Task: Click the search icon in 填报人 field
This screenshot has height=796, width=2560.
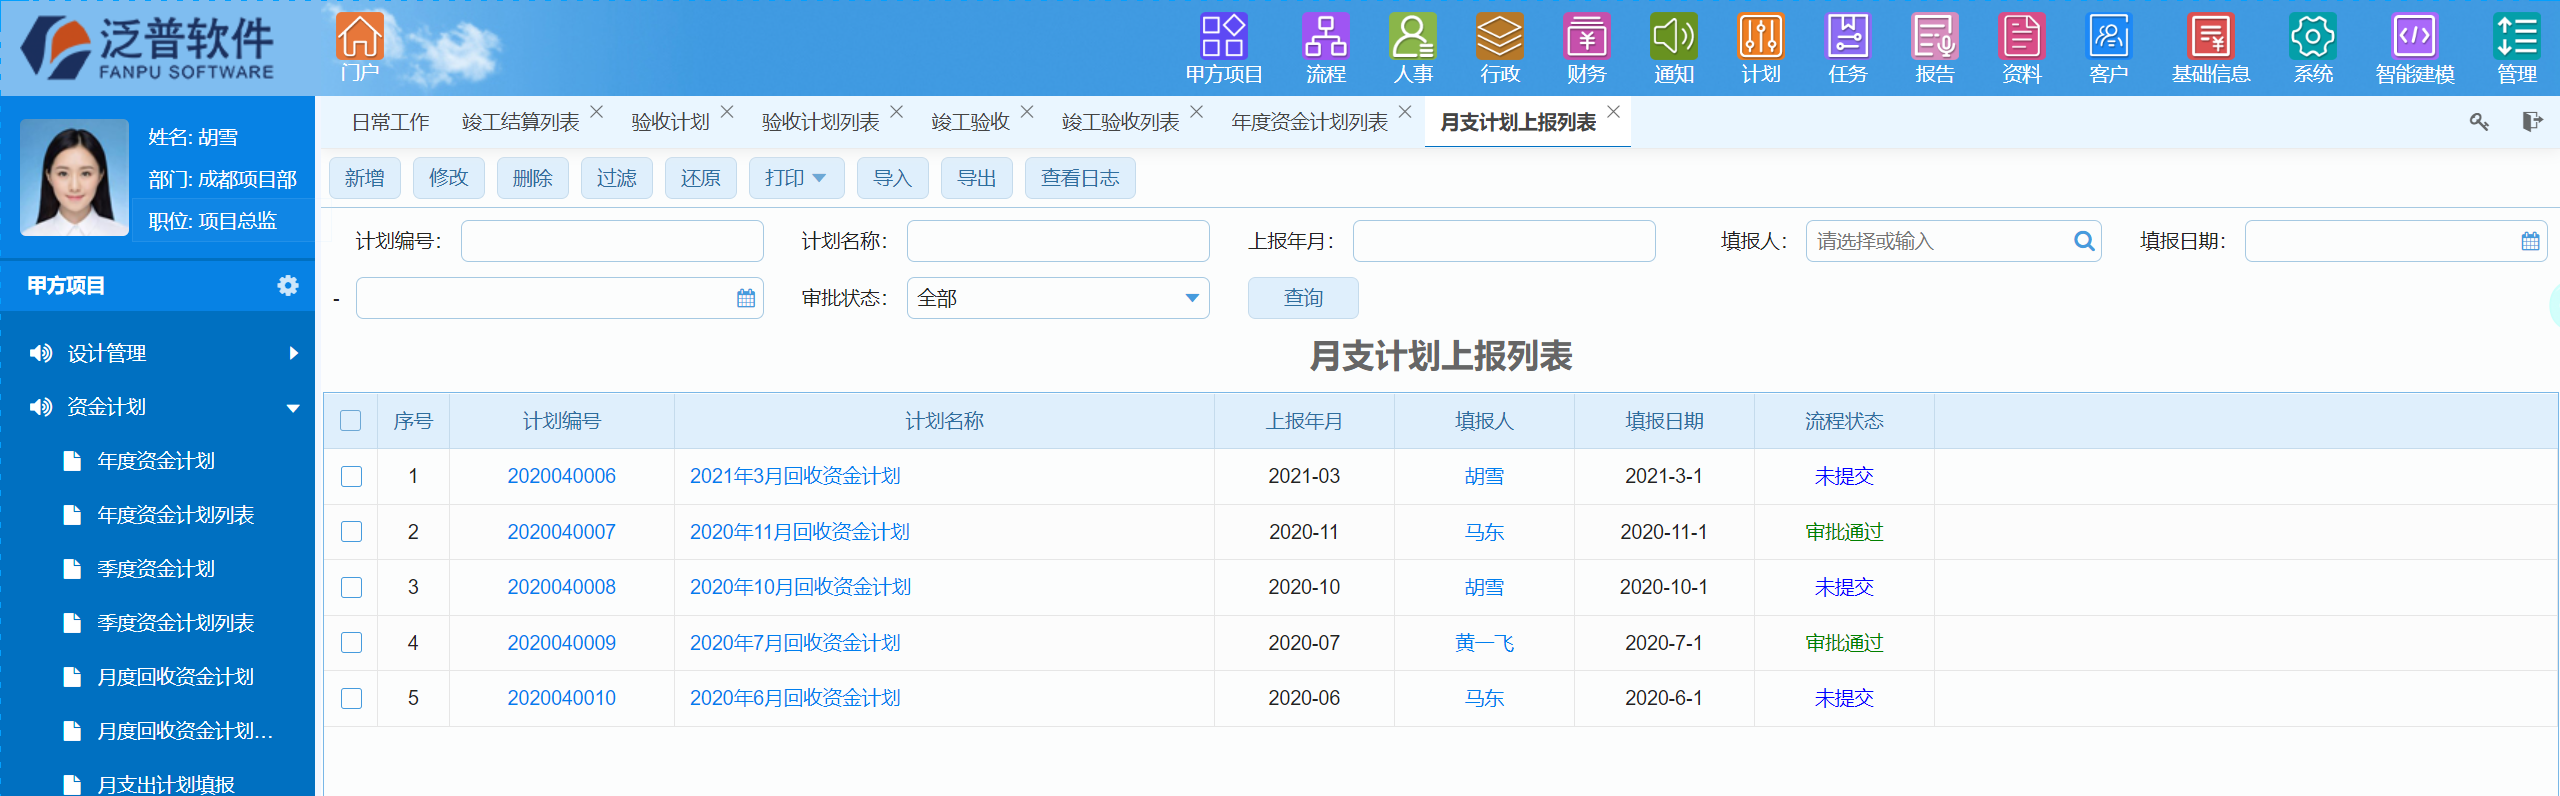Action: pyautogui.click(x=2084, y=242)
